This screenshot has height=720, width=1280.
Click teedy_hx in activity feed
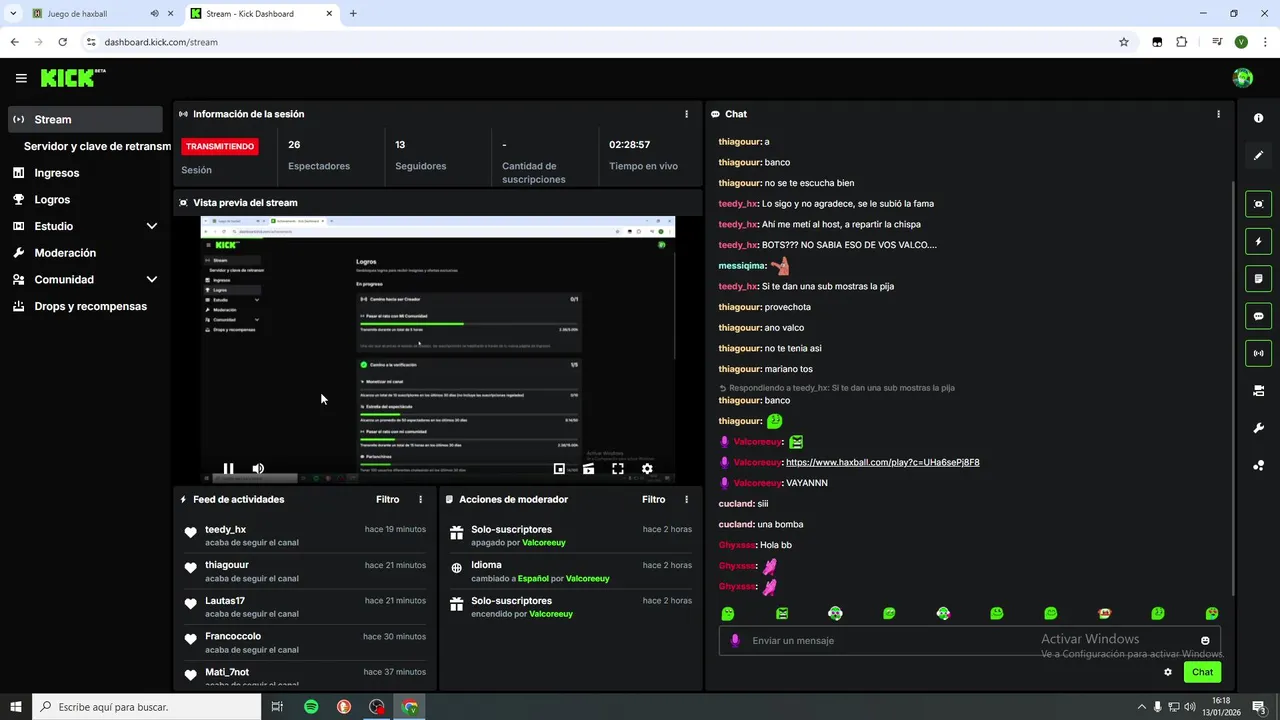pyautogui.click(x=225, y=529)
